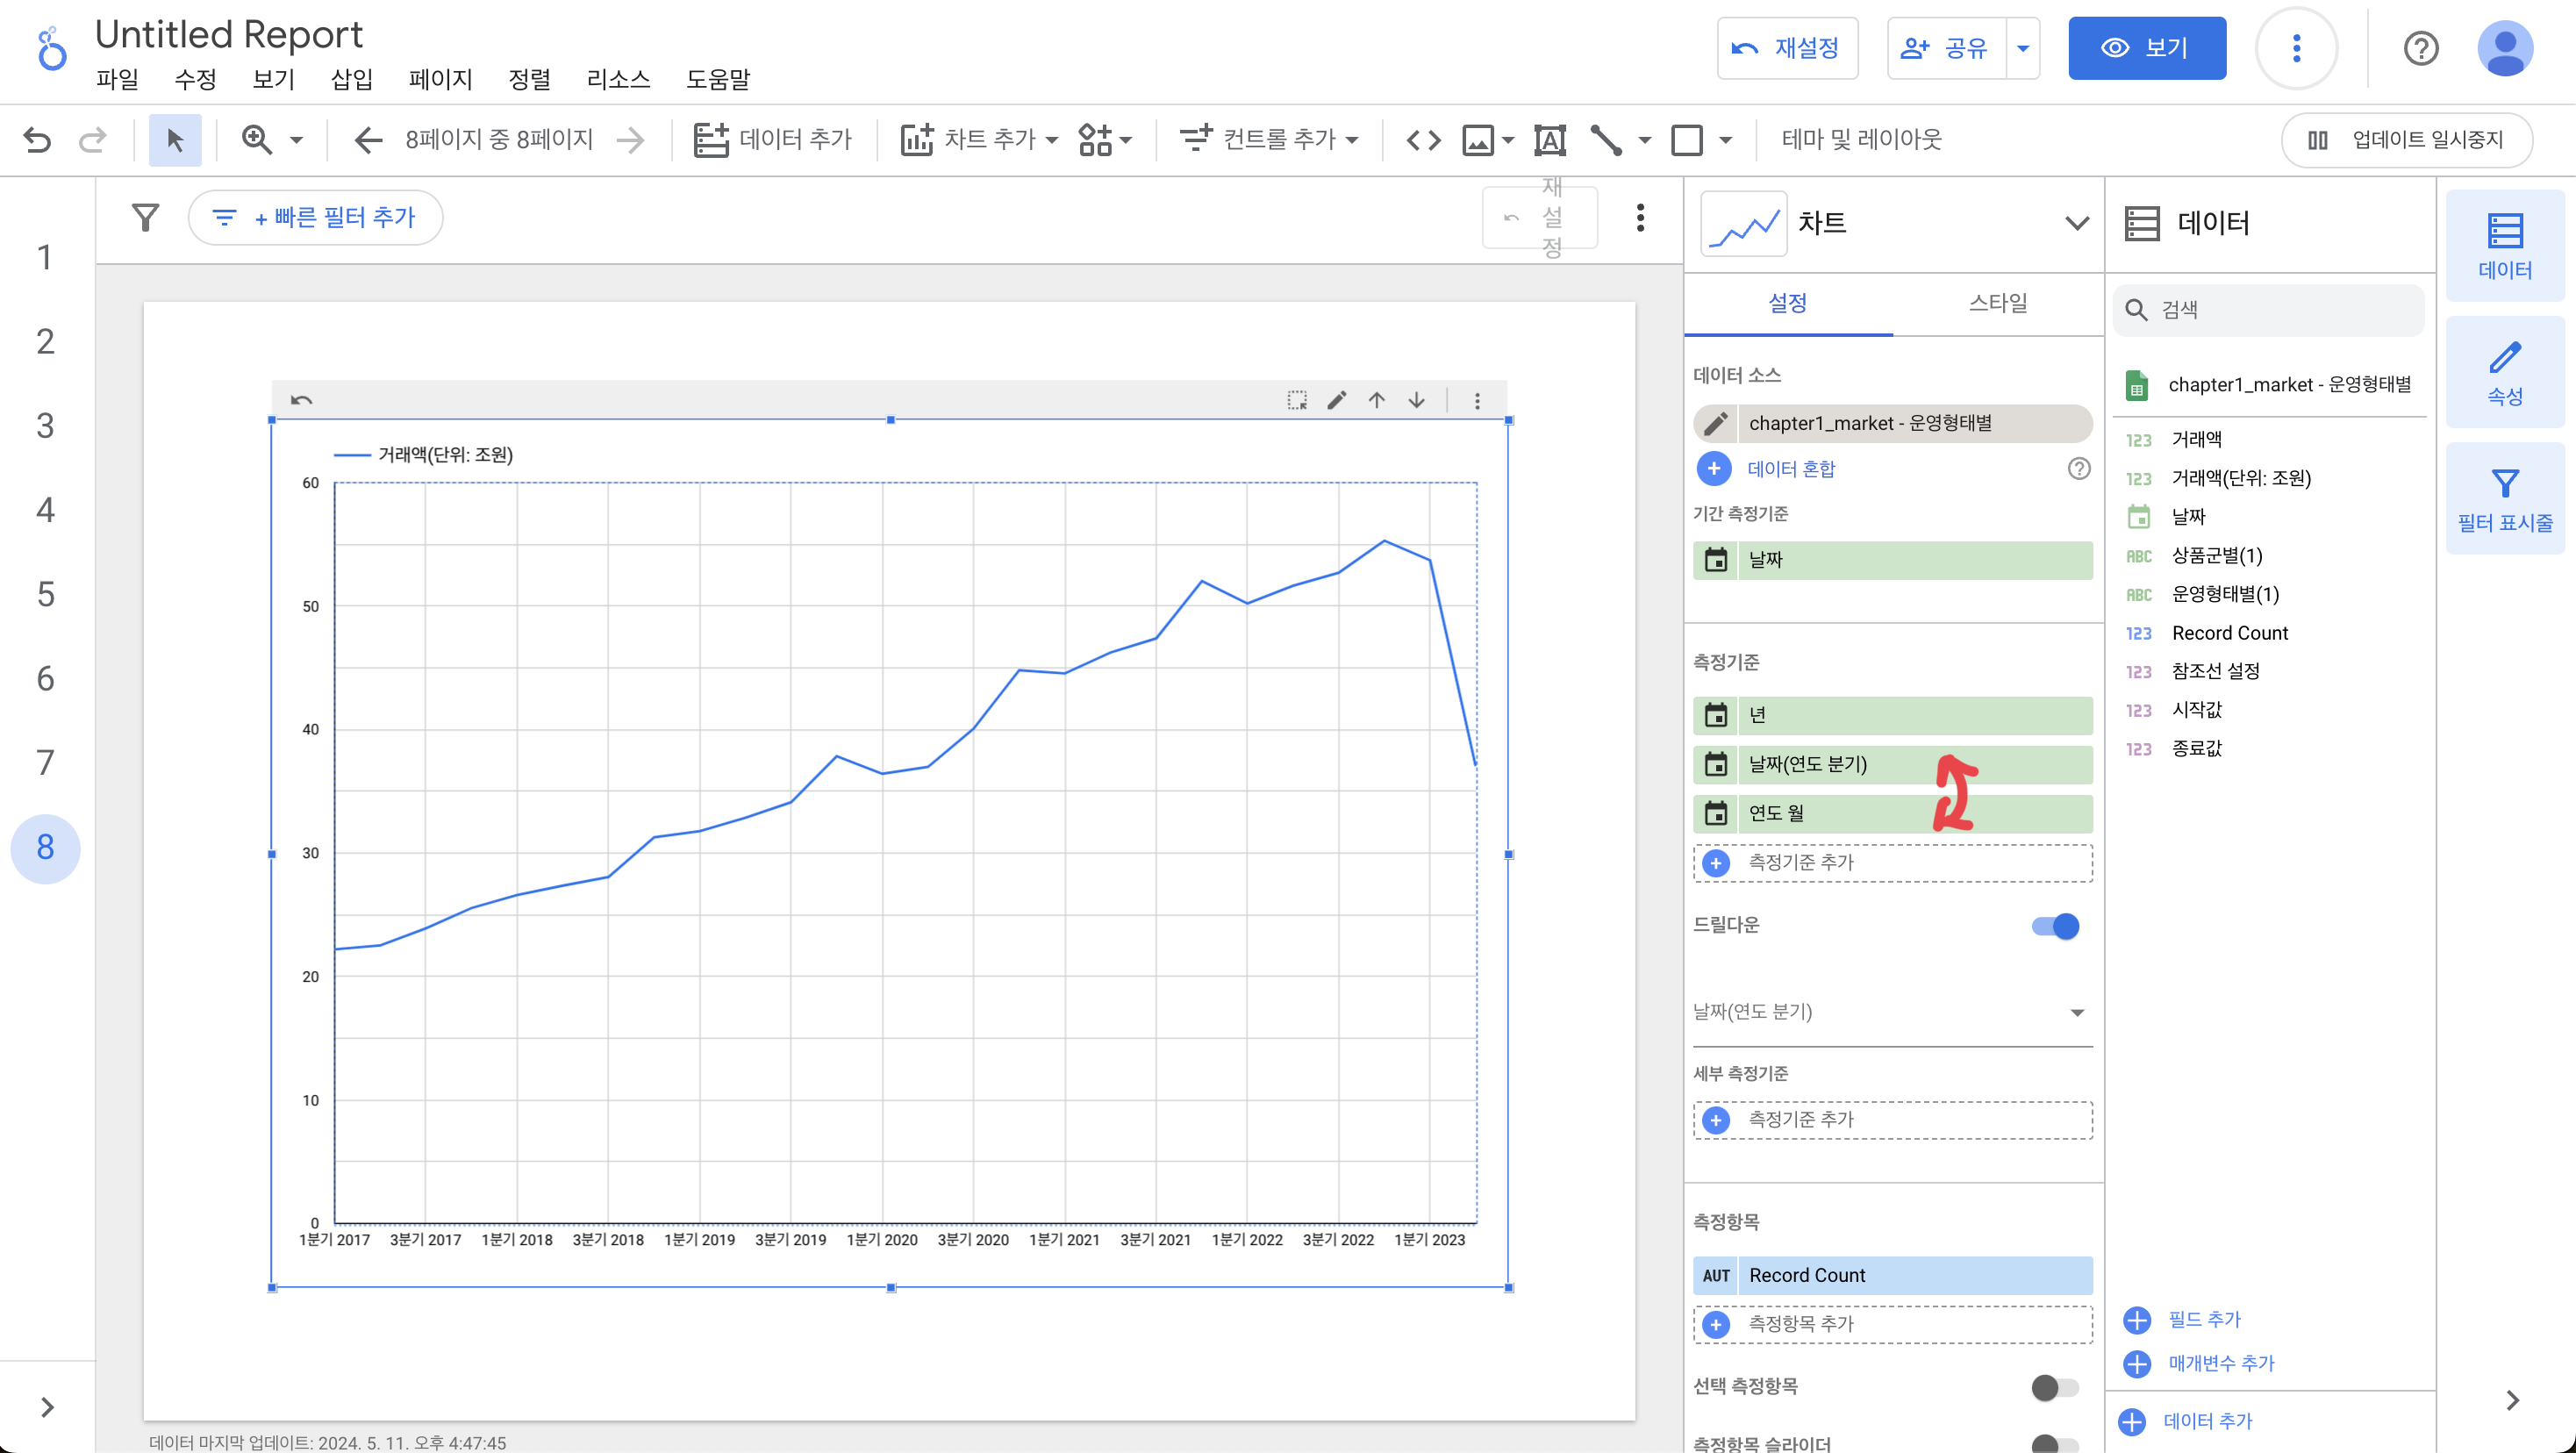Turn off the 드릴다운 toggle
This screenshot has height=1453, width=2576.
(2056, 926)
